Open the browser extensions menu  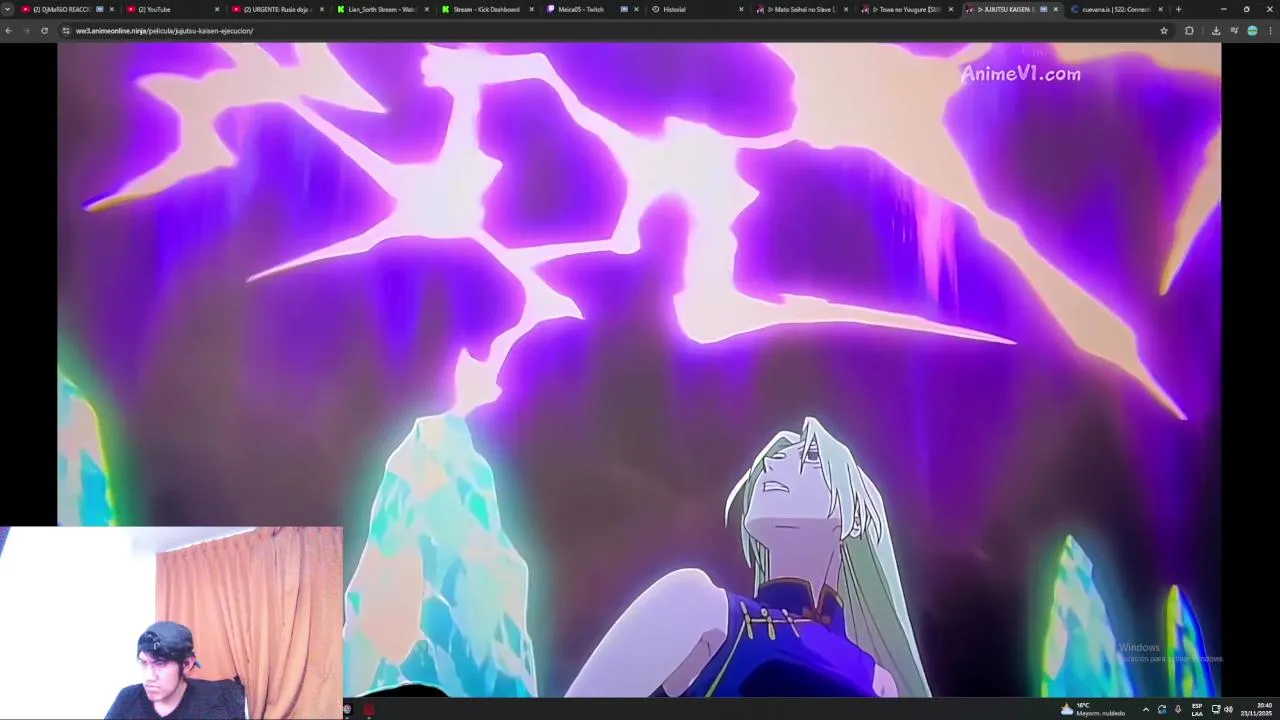1189,30
